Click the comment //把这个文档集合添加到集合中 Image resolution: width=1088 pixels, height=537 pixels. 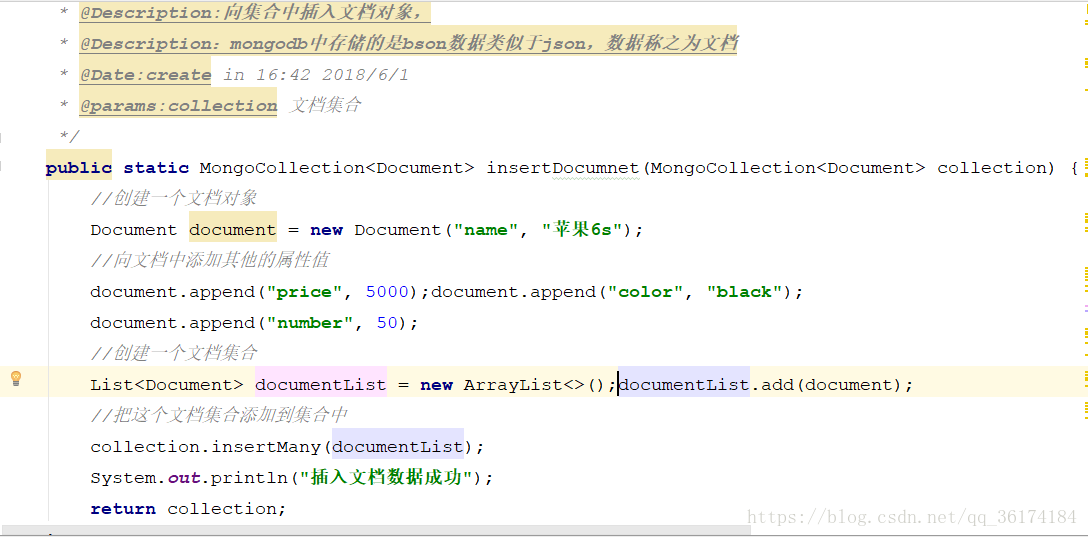[x=219, y=415]
